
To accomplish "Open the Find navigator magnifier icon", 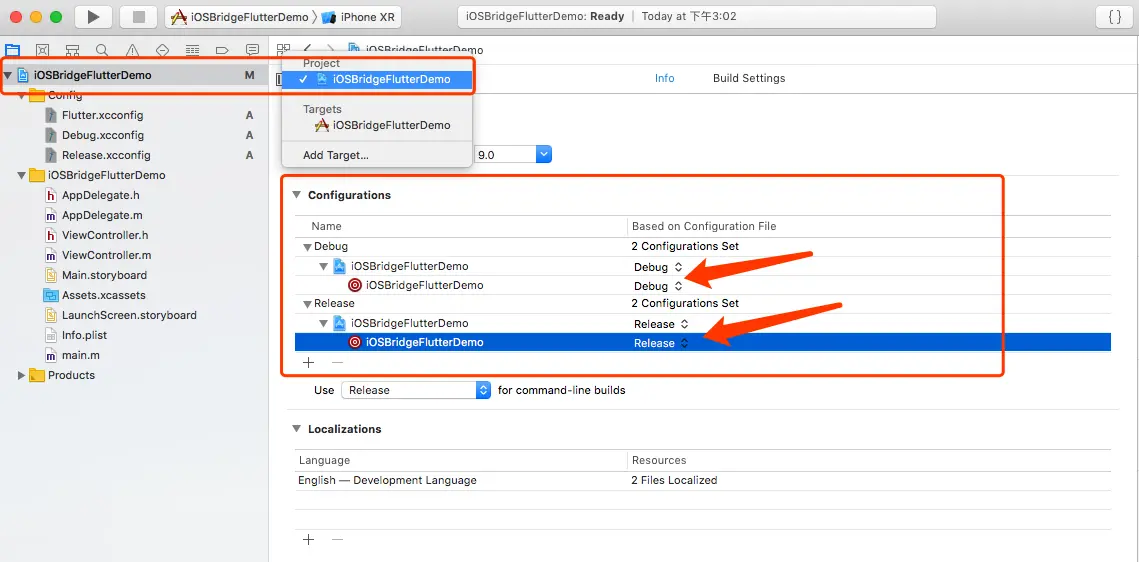I will pyautogui.click(x=102, y=50).
